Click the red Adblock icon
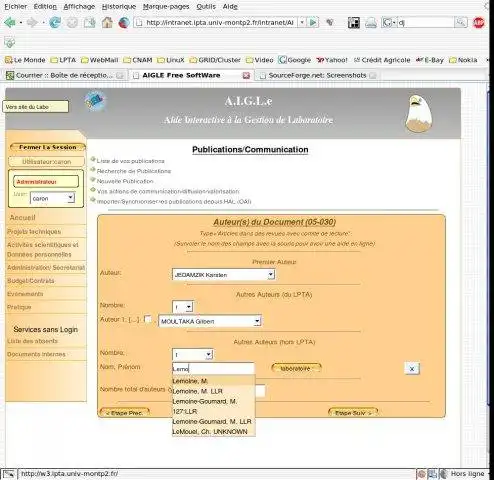 [x=479, y=22]
